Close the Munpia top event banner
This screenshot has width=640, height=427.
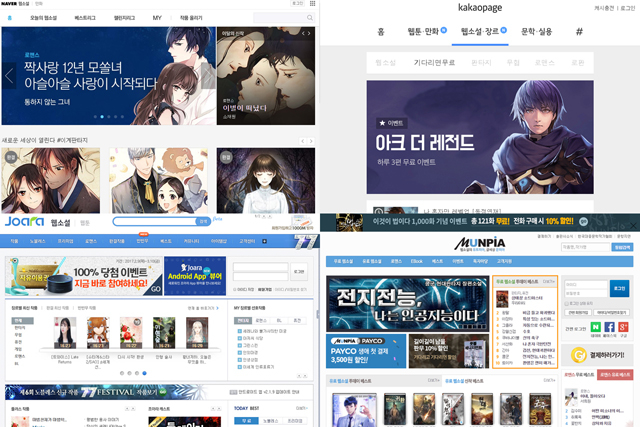pos(633,225)
